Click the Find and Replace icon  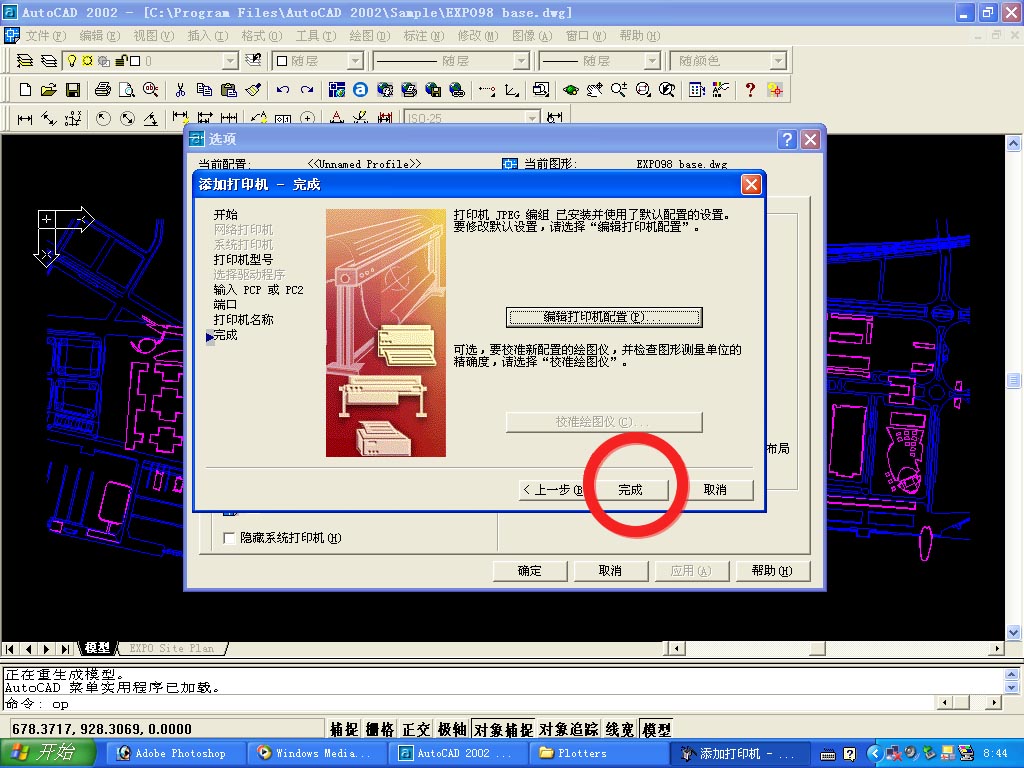click(151, 89)
